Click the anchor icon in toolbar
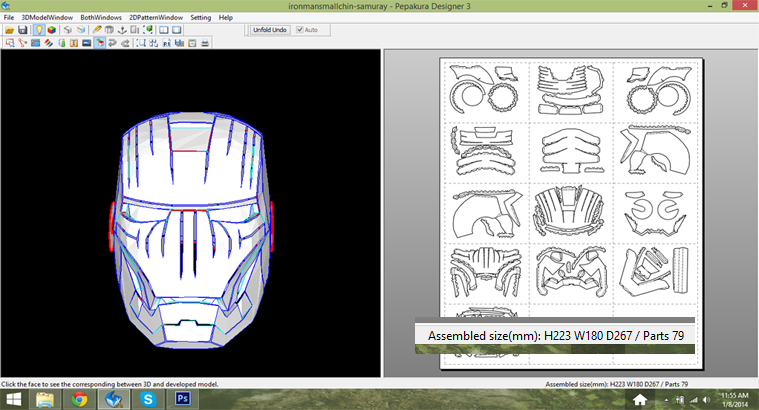This screenshot has width=759, height=410. point(122,30)
